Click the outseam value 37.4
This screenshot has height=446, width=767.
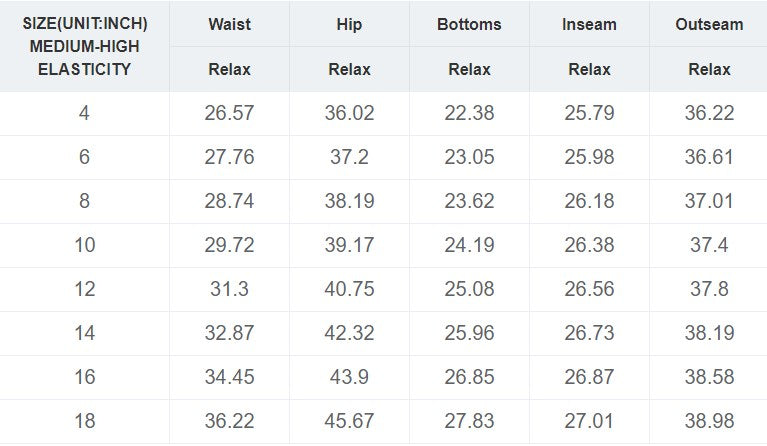click(x=709, y=245)
